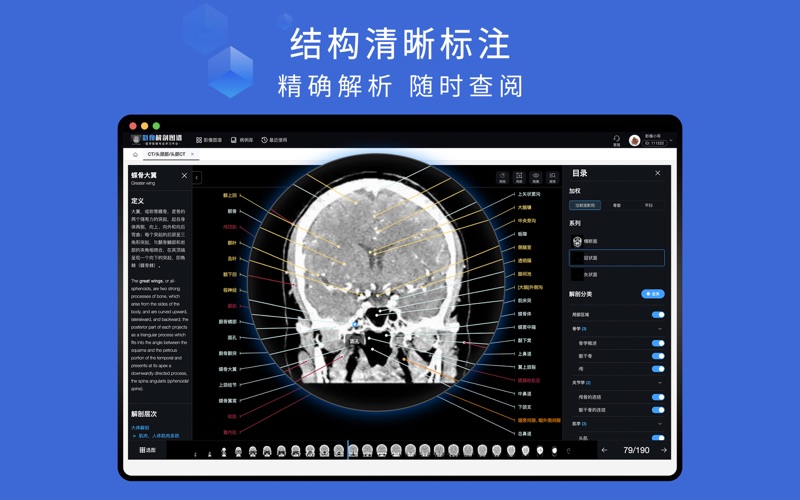Screen dimensions: 800x500
Task: Toggle the 躯干骨 switch under 骨学
Action: point(658,356)
